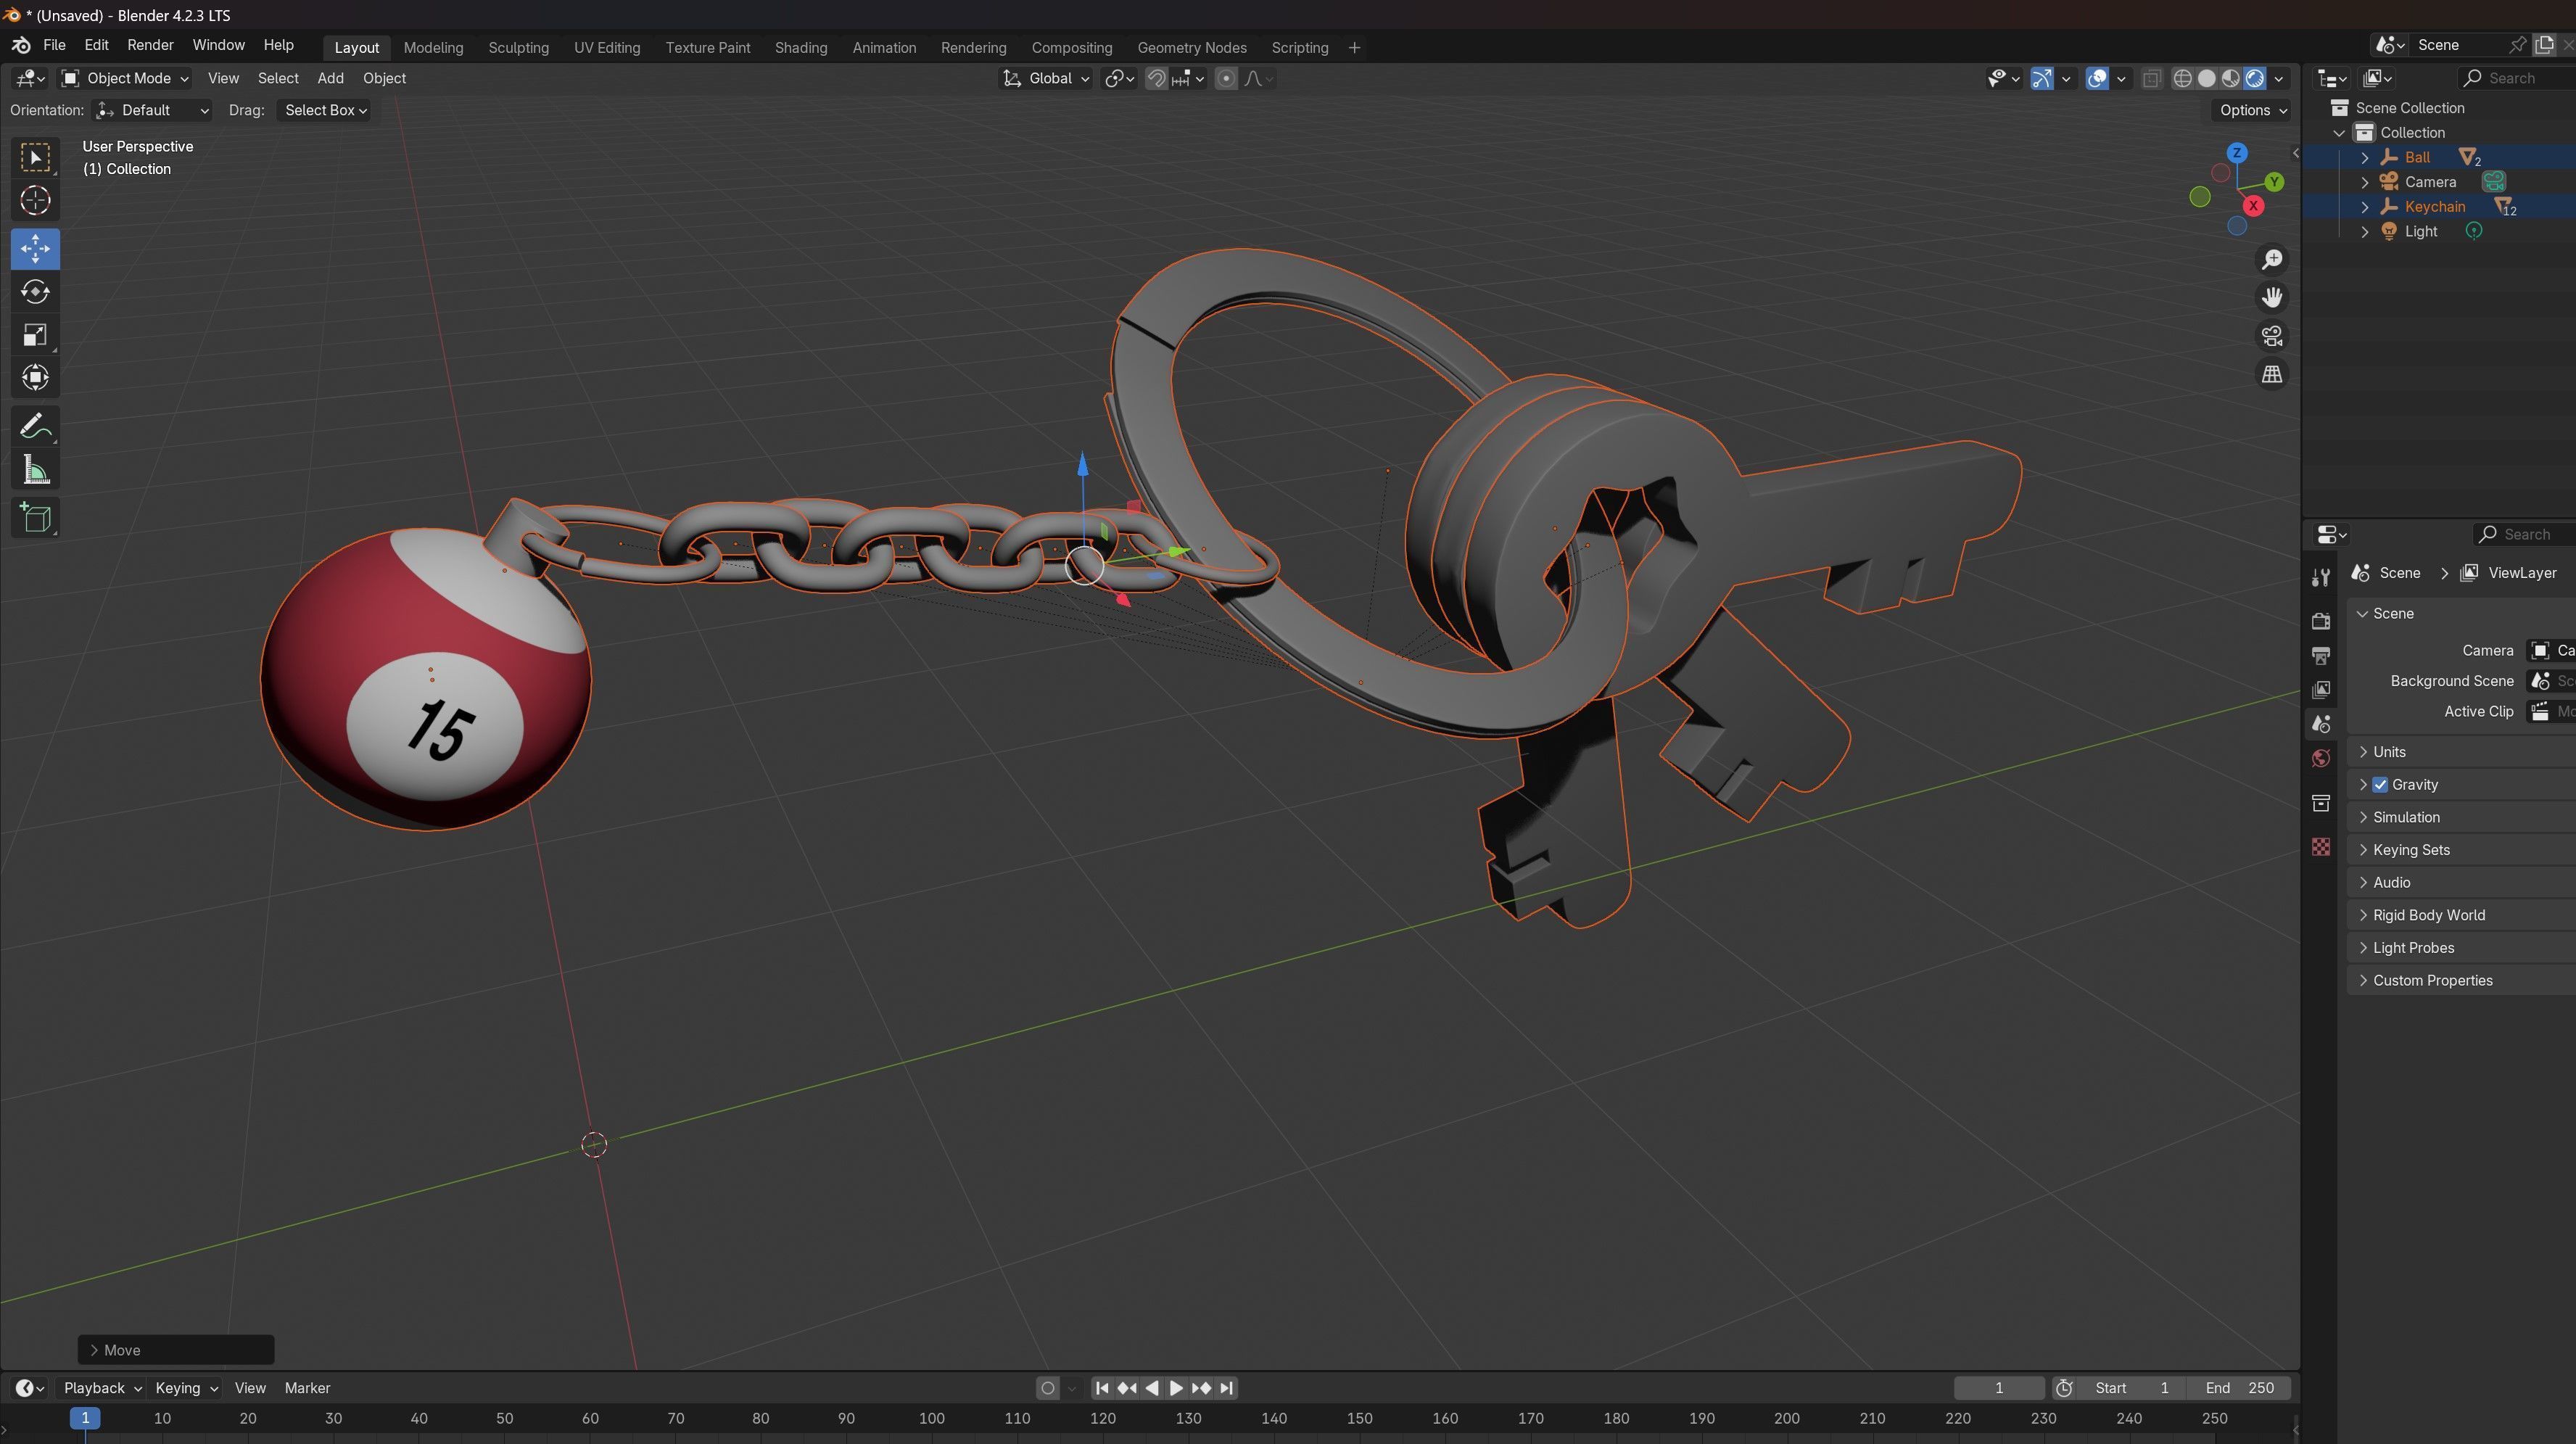Viewport: 2576px width, 1444px height.
Task: Select the Scale tool
Action: click(35, 335)
